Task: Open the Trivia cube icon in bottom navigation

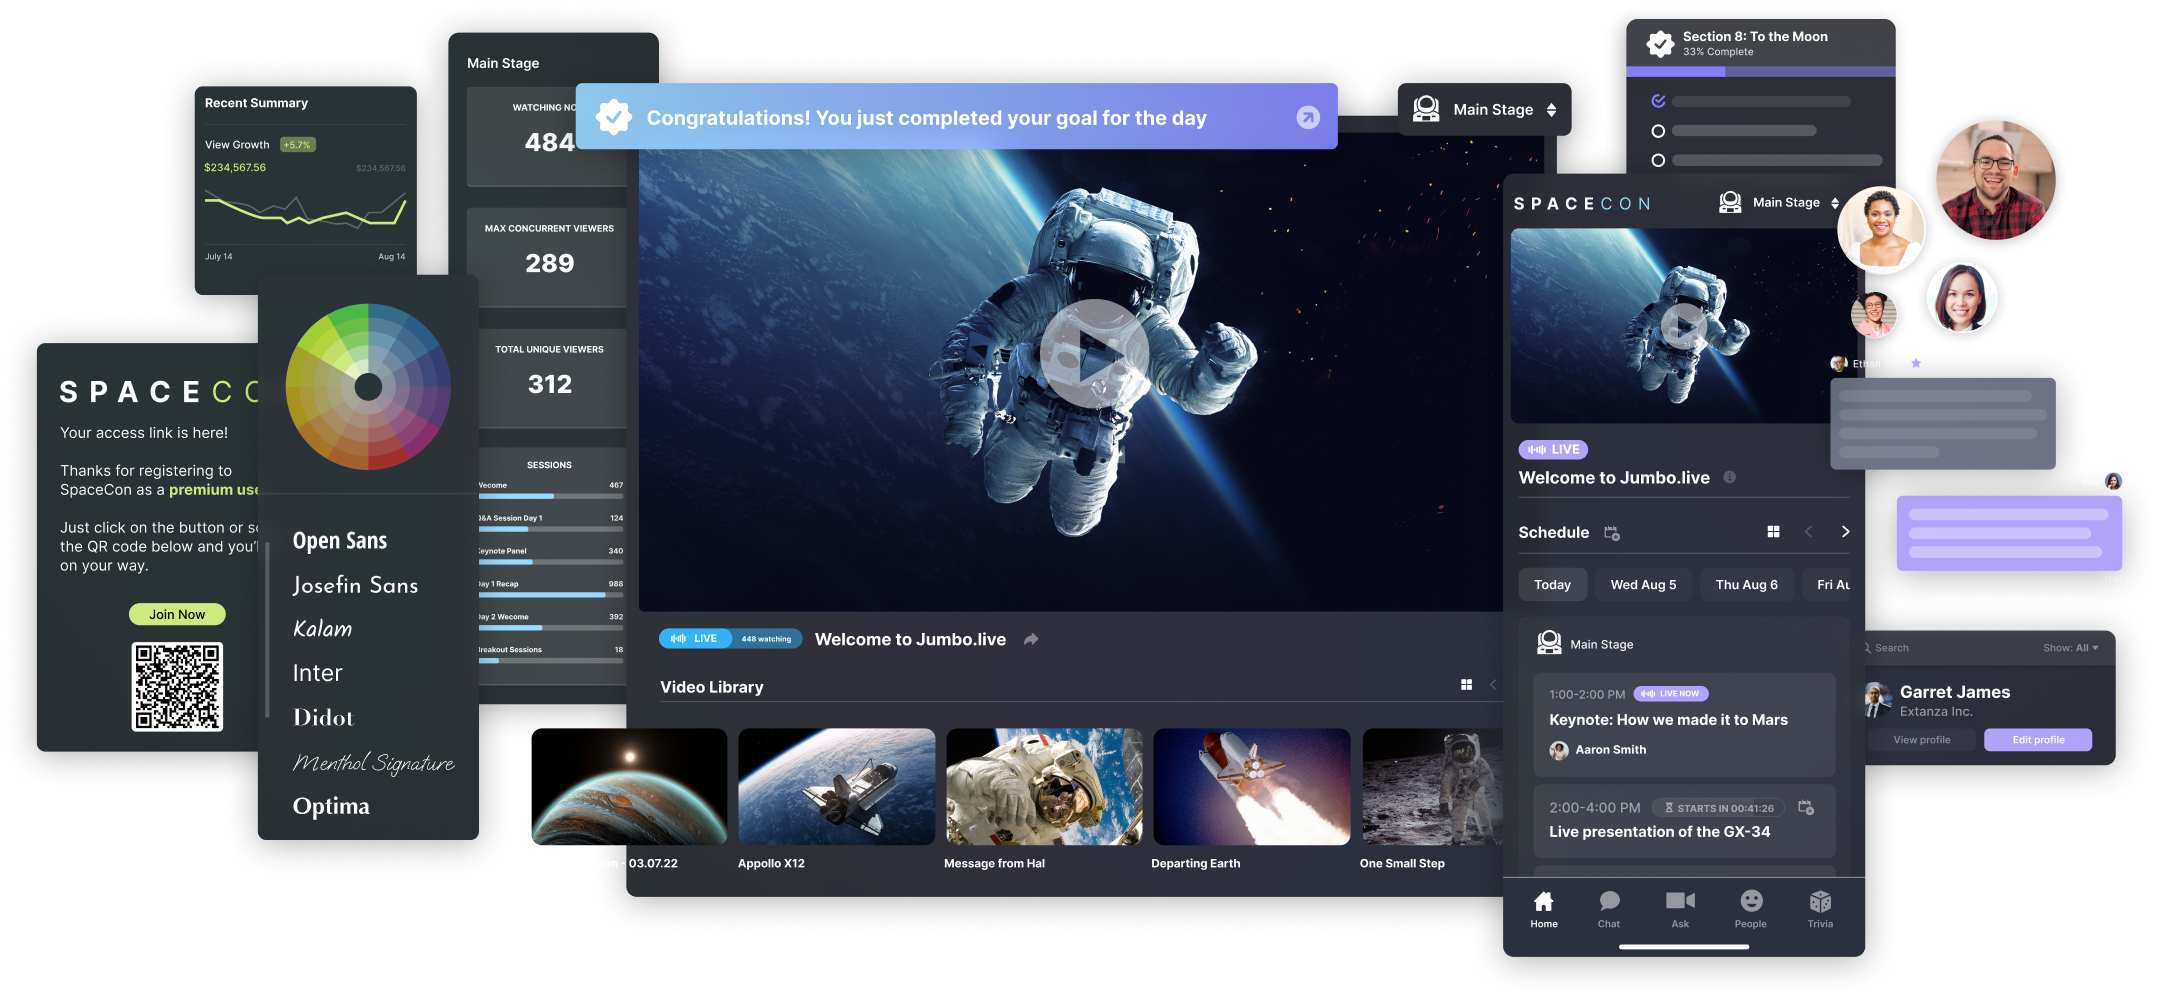Action: [x=1820, y=902]
